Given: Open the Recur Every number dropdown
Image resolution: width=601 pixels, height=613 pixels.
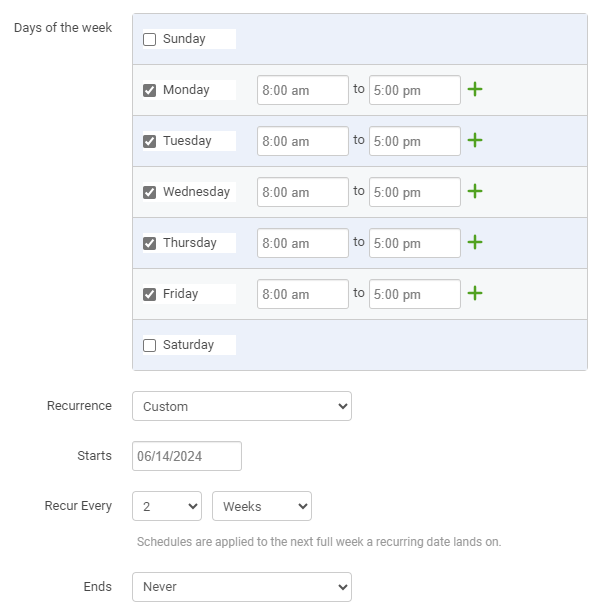Looking at the screenshot, I should (x=167, y=506).
